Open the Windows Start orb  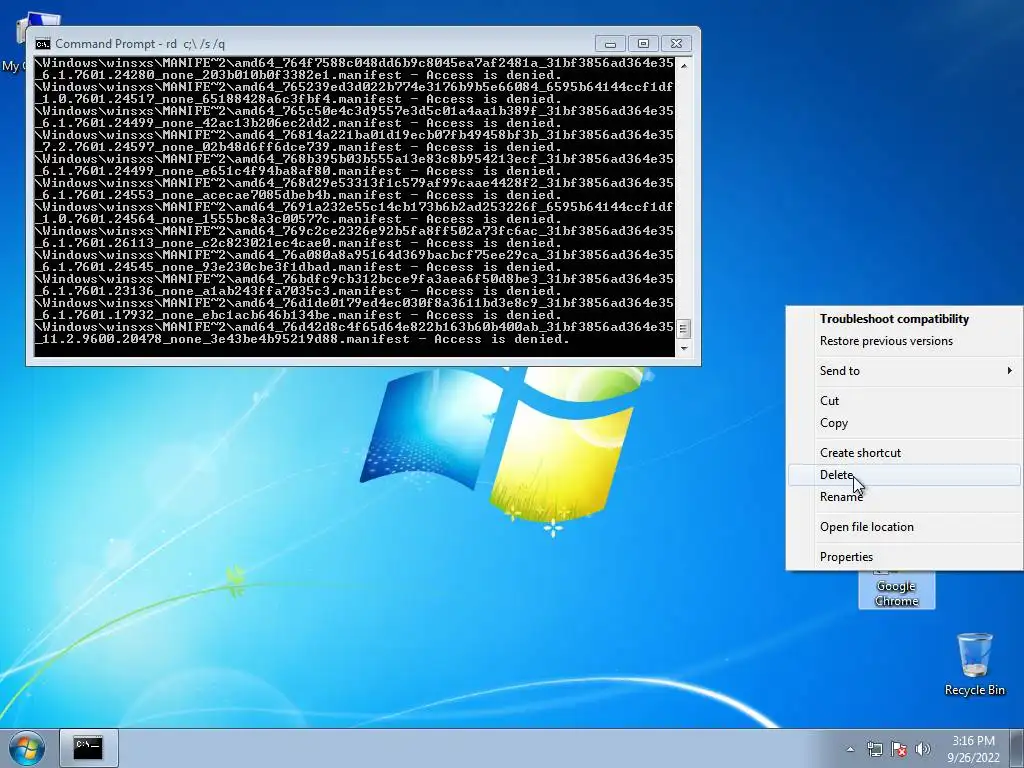27,748
